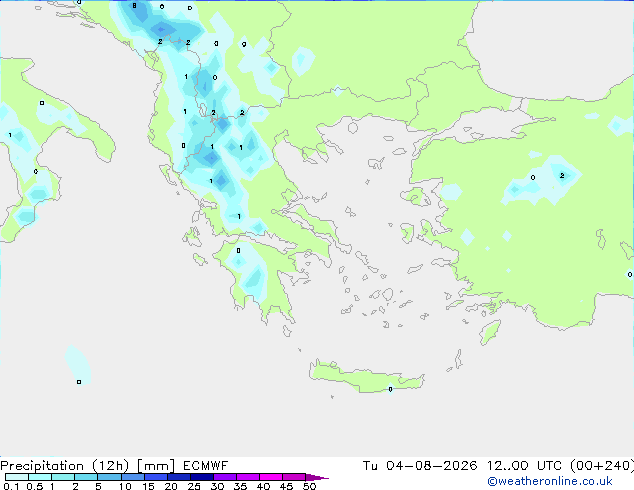Screen dimensions: 634x490
Task: Click the legend scale label '15'
Action: point(148,486)
